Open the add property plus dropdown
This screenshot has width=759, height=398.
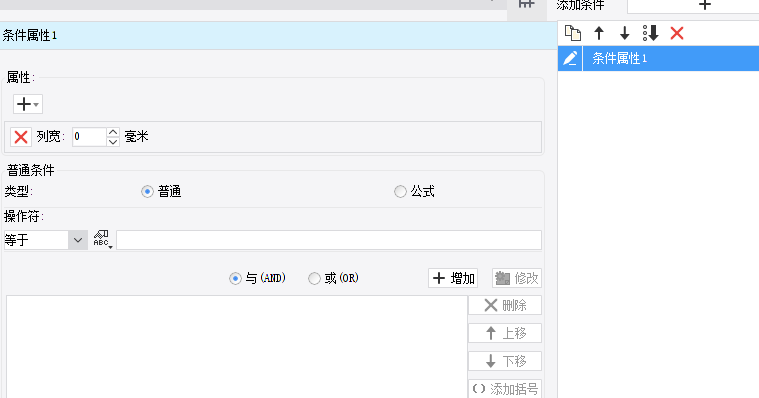pos(28,104)
